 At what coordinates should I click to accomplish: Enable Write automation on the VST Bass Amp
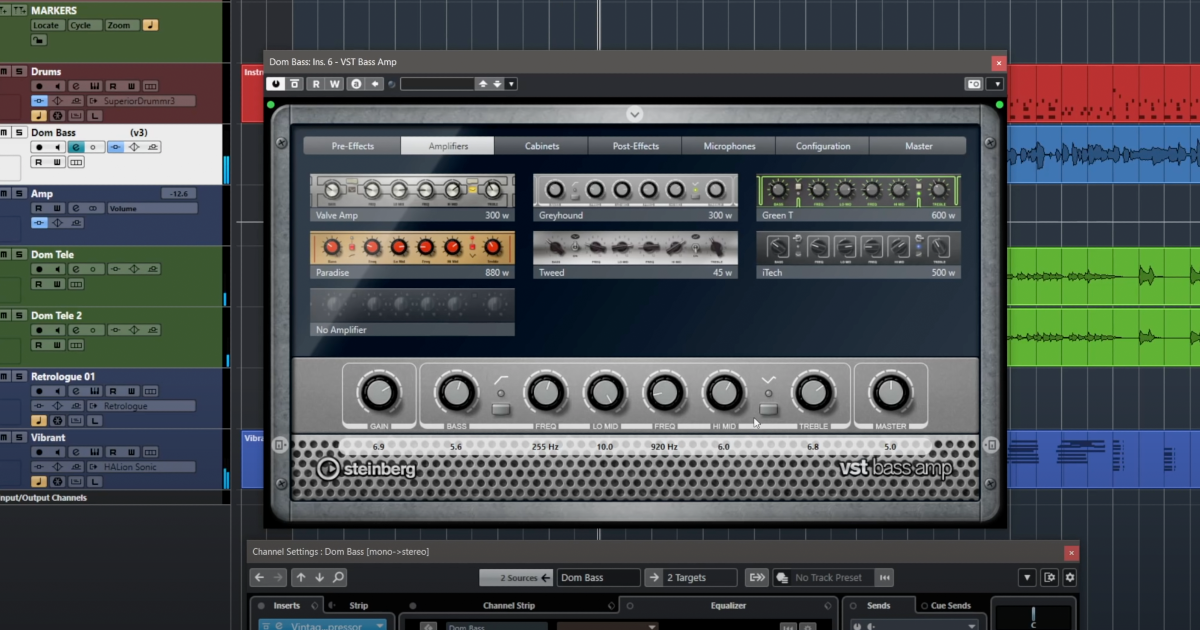(x=333, y=83)
